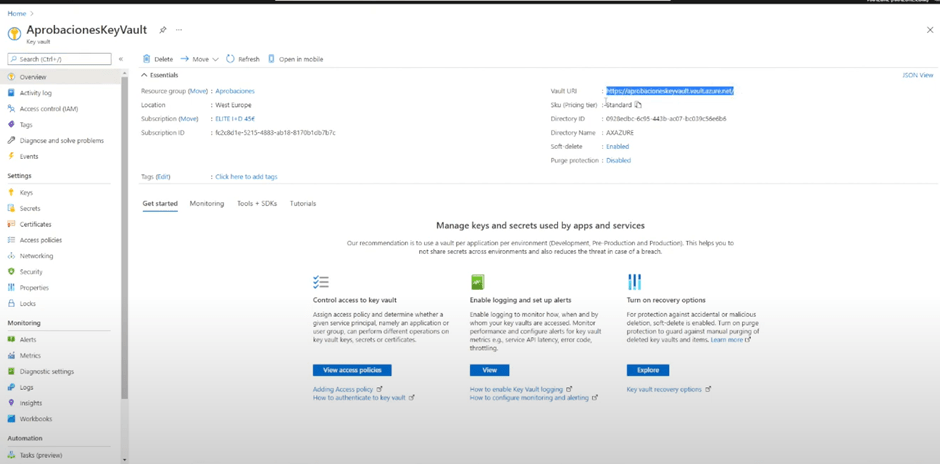Open Diagnose and solve problems

pos(61,140)
